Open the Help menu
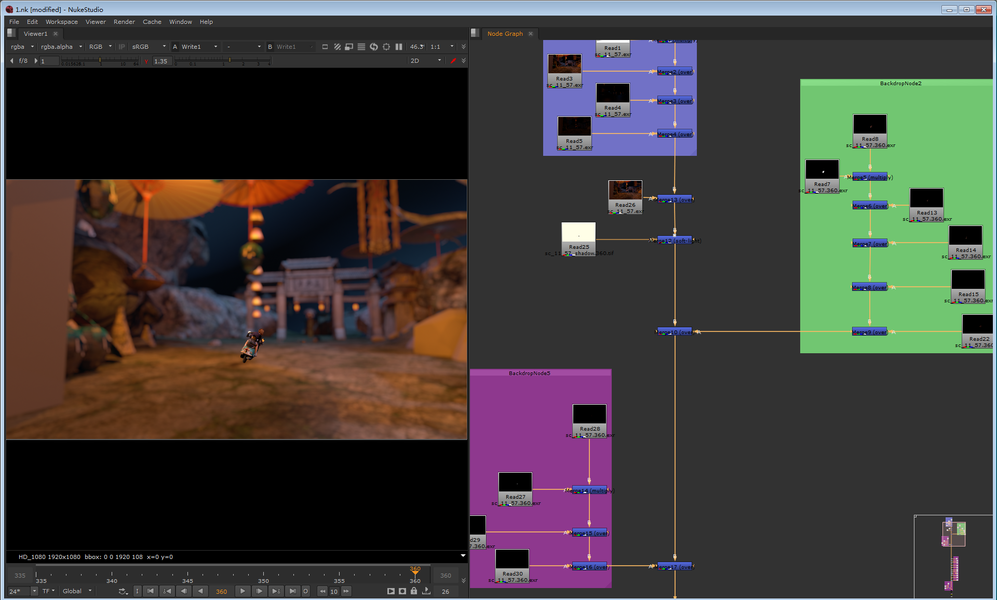Viewport: 997px width, 600px height. [x=206, y=22]
